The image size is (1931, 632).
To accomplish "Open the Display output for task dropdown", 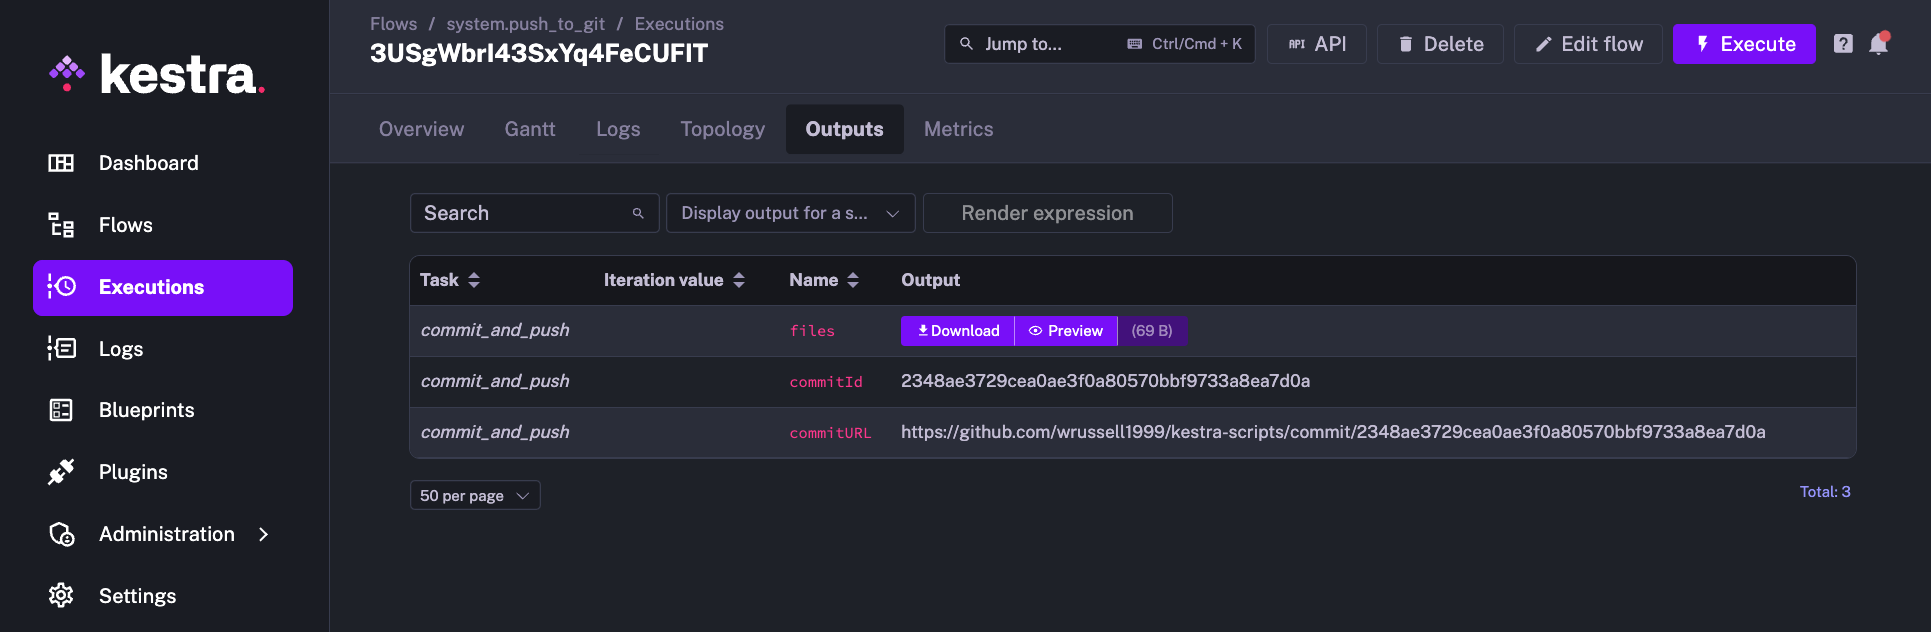I will 790,213.
